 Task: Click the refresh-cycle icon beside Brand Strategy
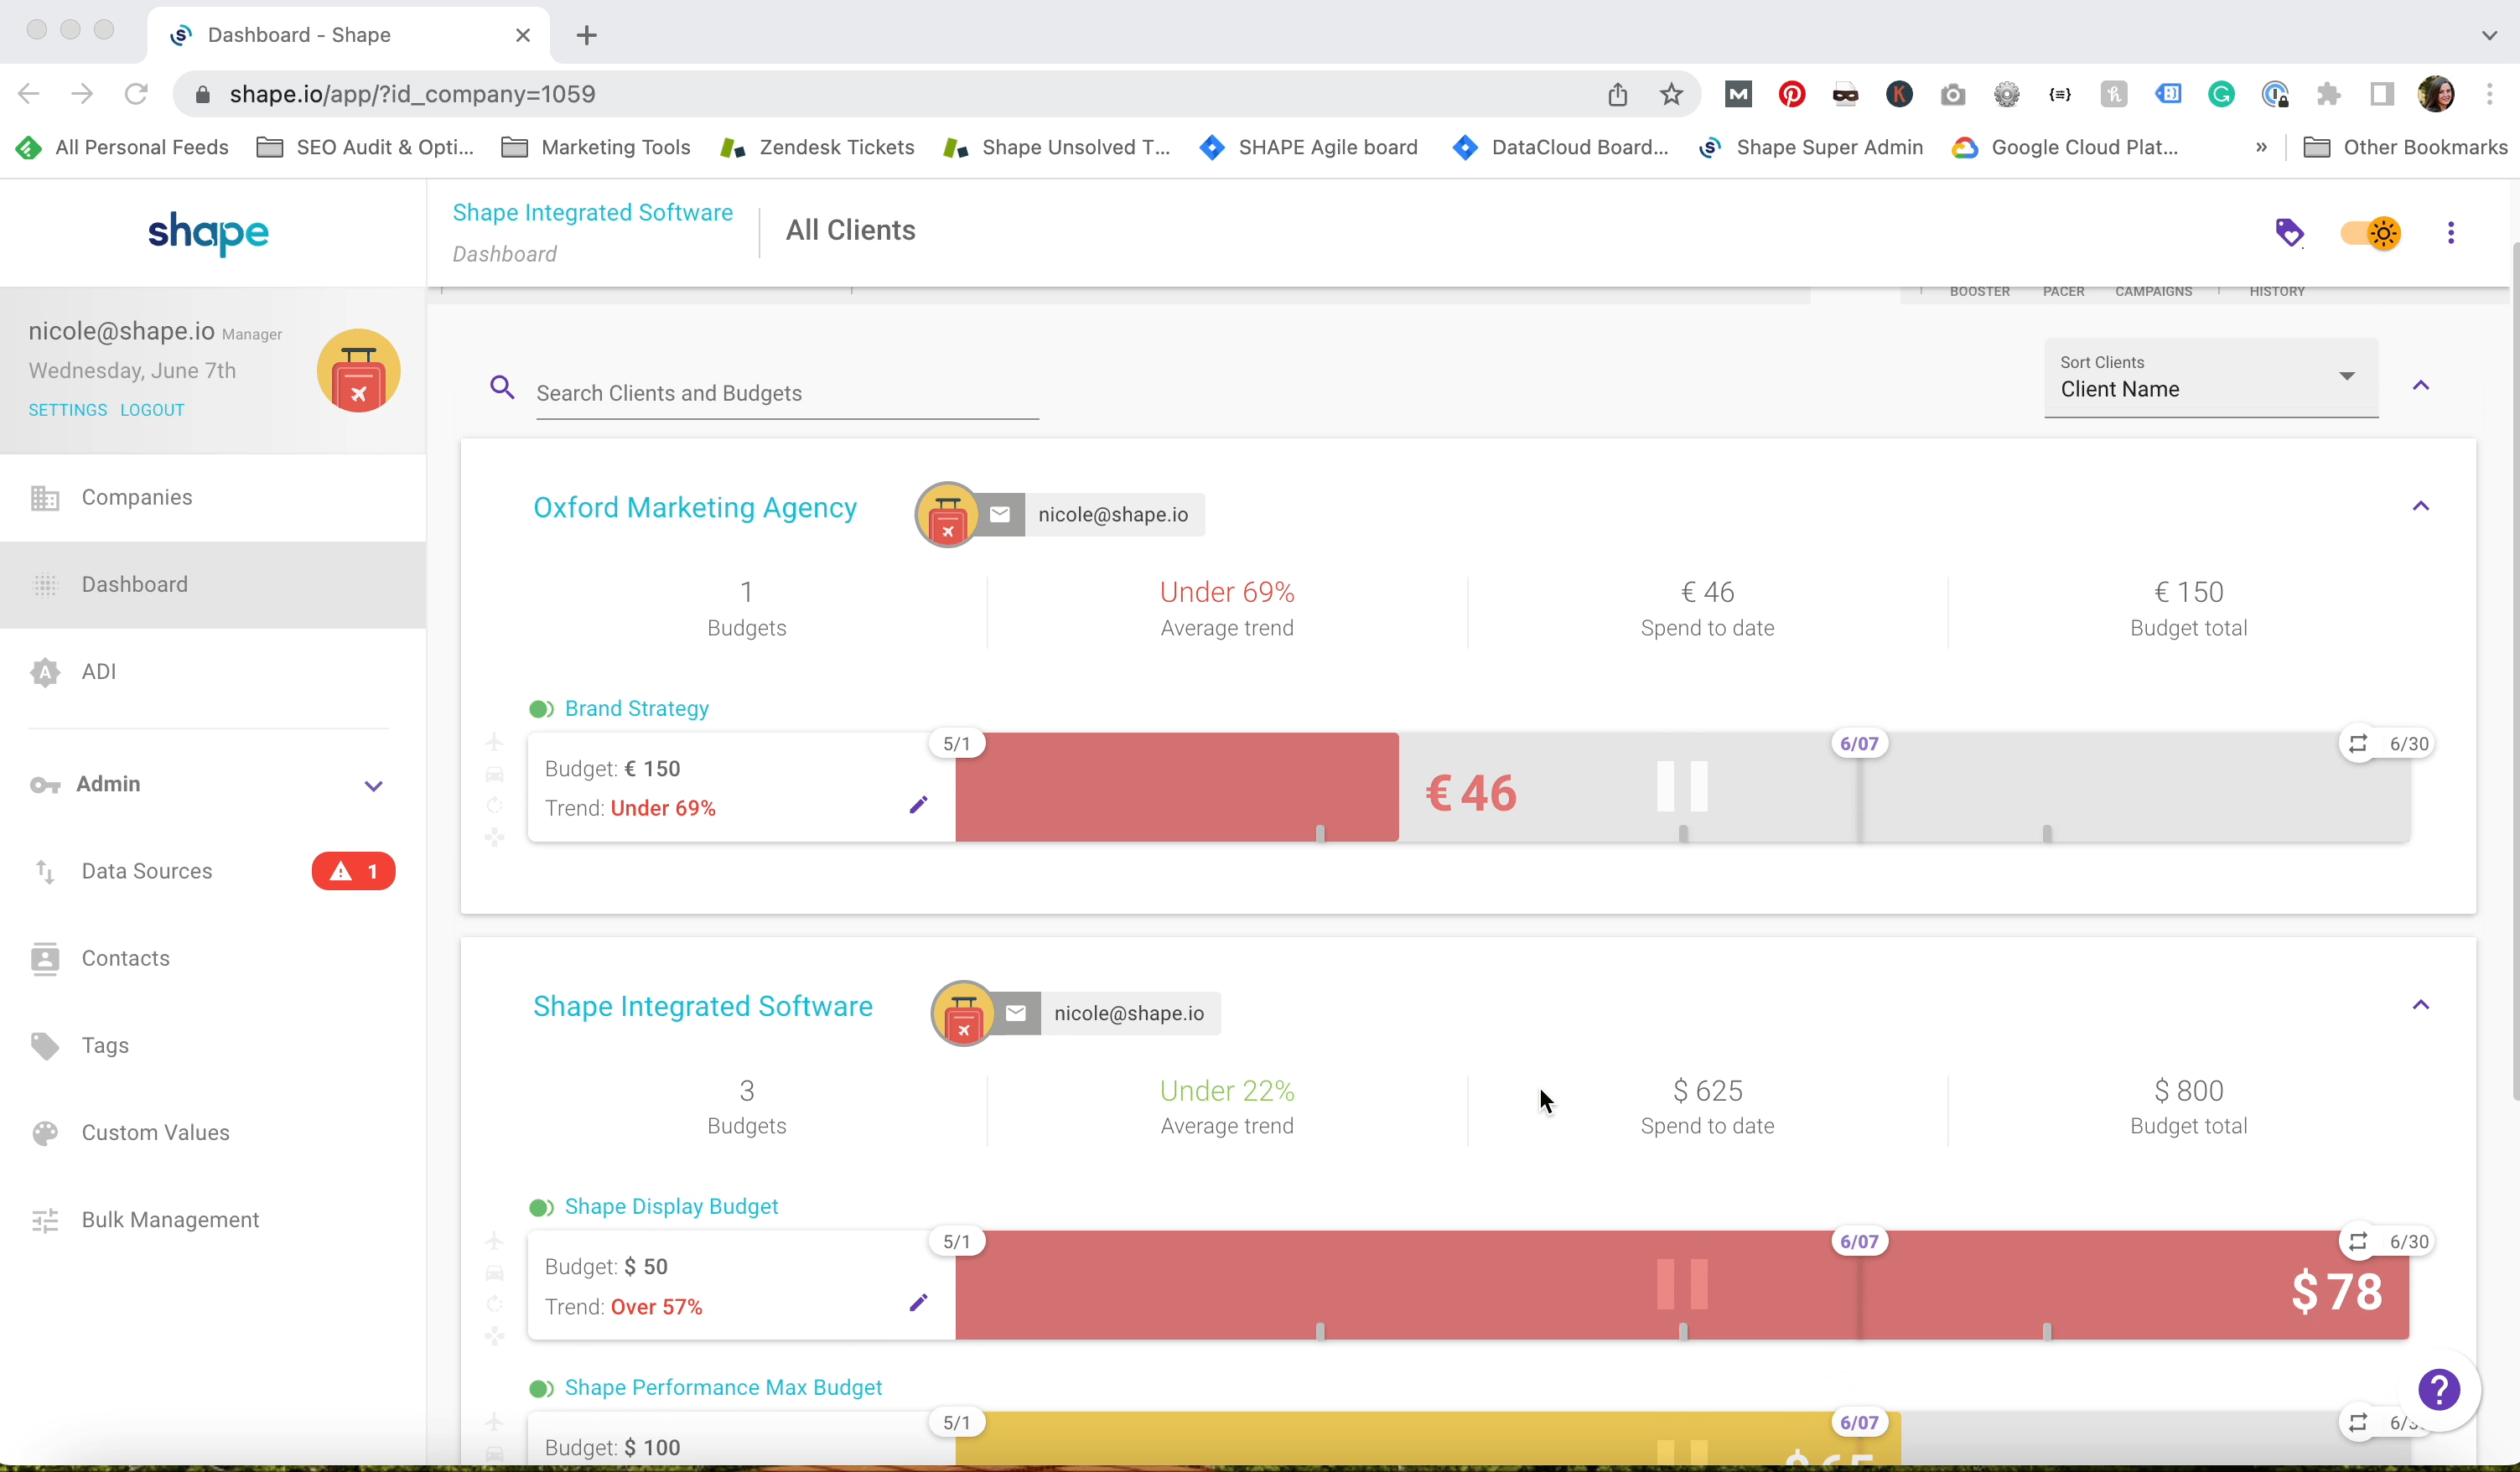[x=495, y=806]
